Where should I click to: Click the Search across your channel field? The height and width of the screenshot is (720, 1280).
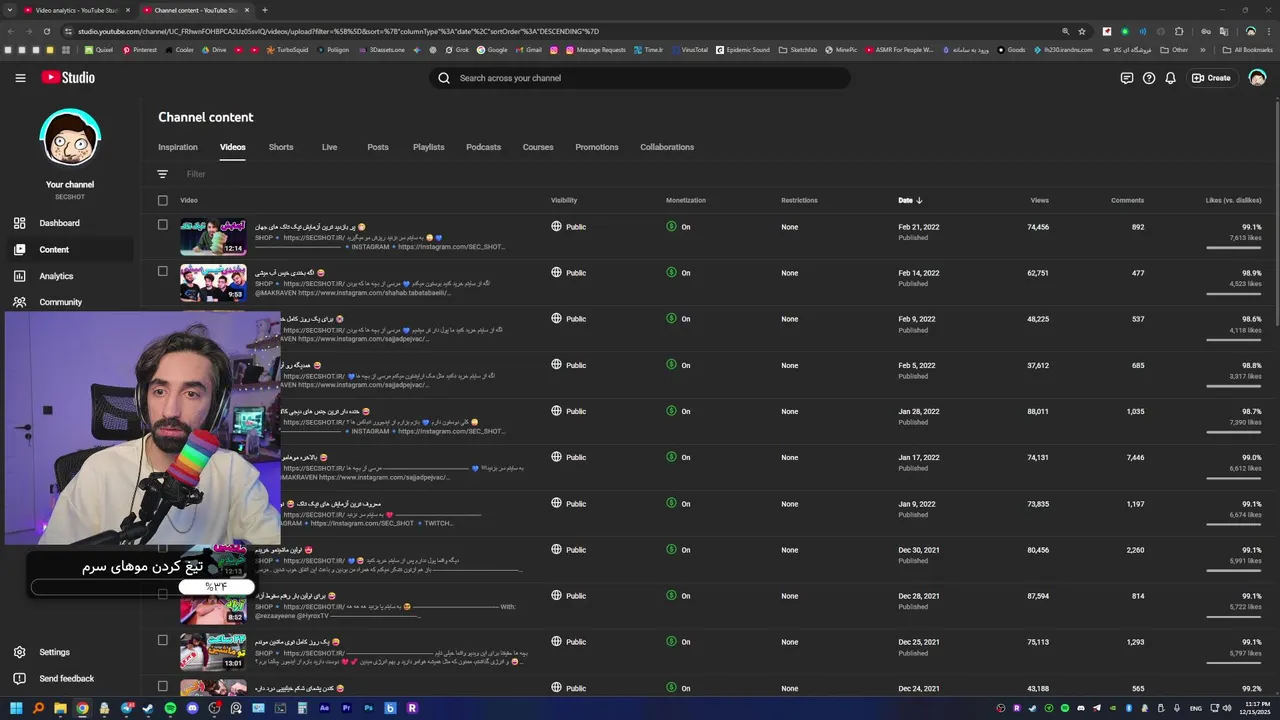coord(640,78)
